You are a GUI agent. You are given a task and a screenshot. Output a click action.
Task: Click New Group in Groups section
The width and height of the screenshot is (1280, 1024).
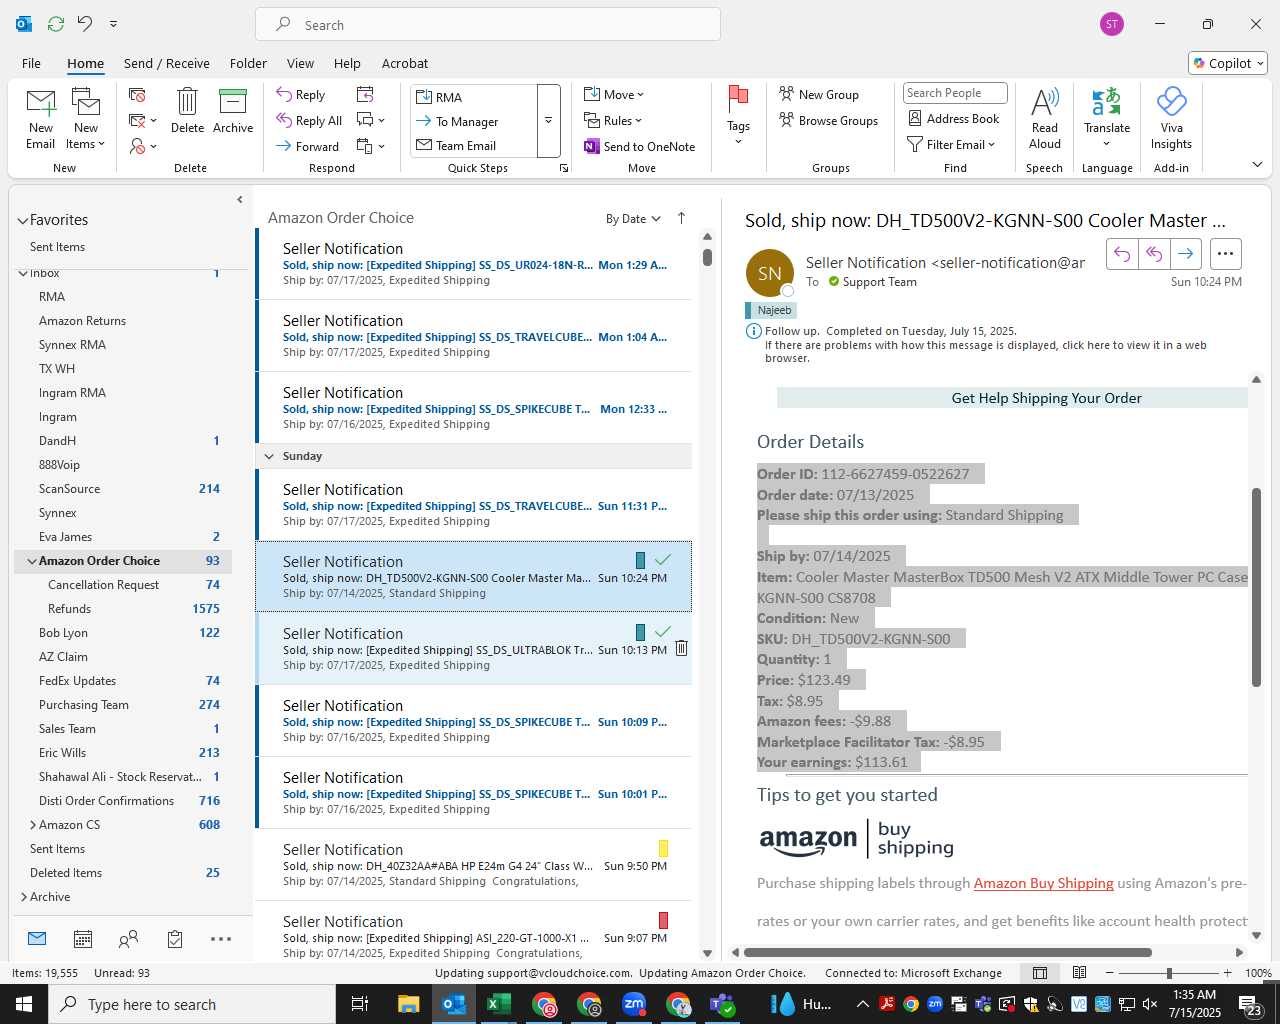pos(818,94)
